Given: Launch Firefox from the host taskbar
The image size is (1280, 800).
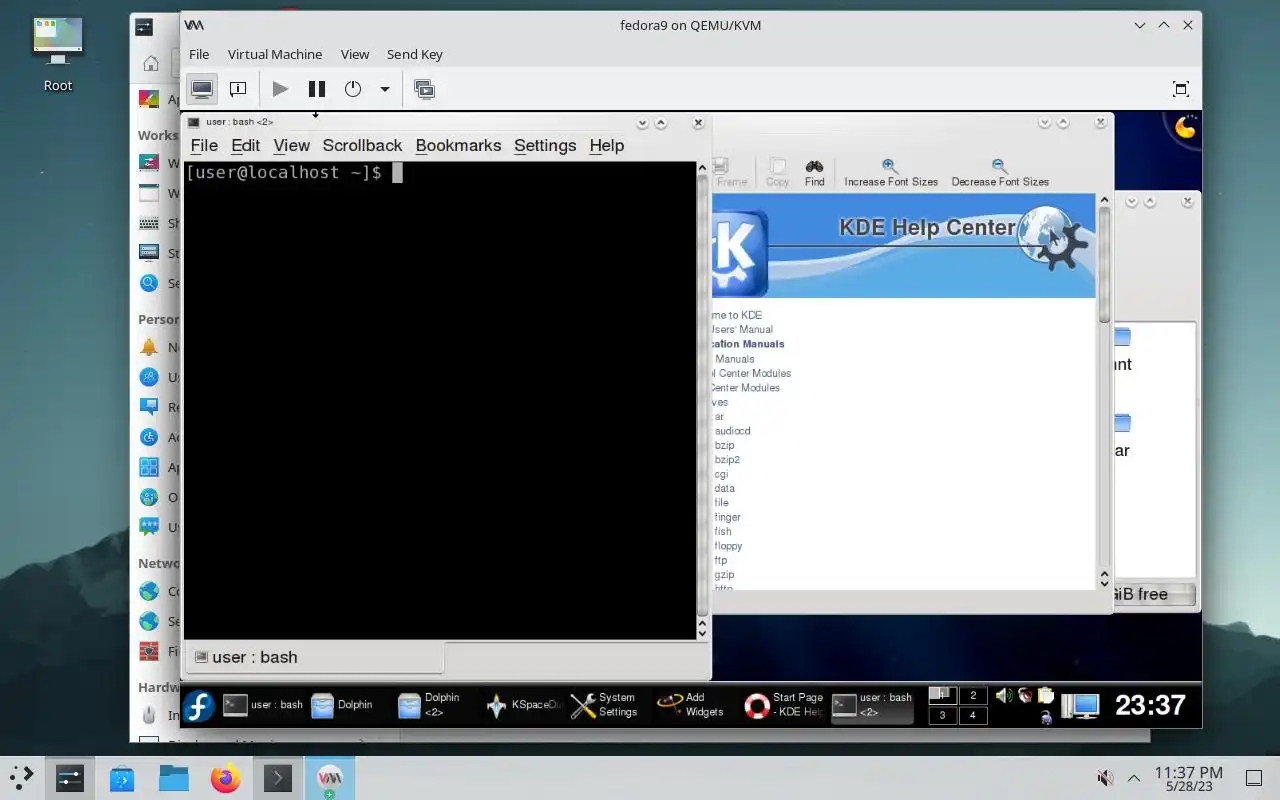Looking at the screenshot, I should coord(225,778).
